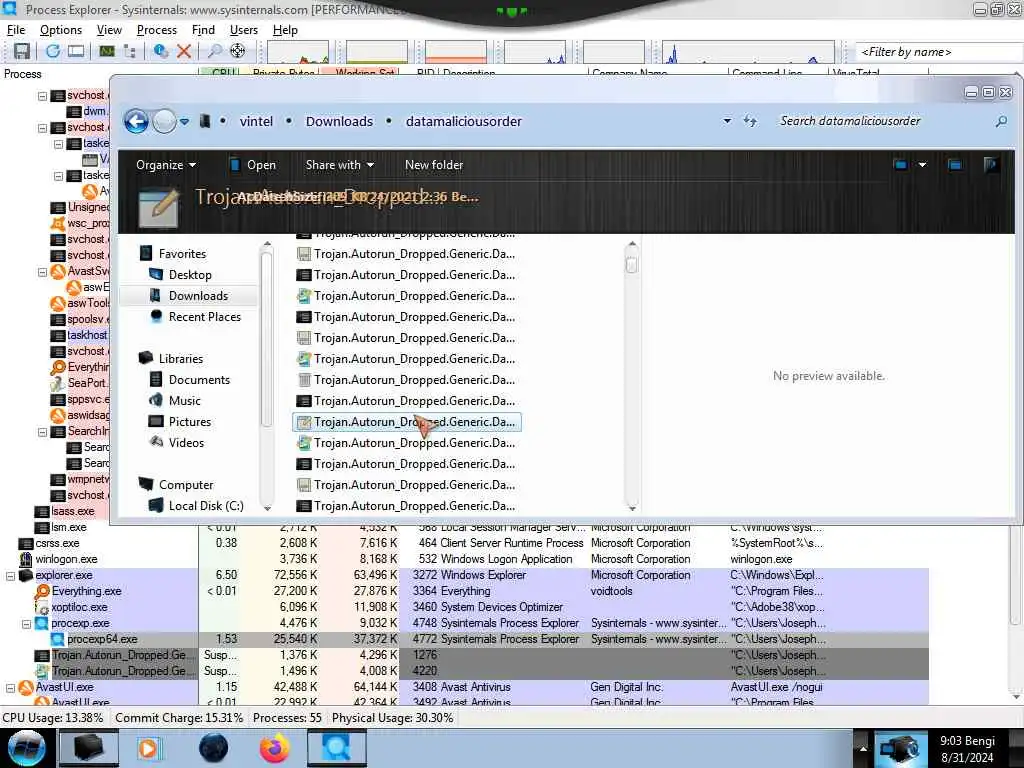Collapse the SearchIn... process tree node

coord(42,432)
